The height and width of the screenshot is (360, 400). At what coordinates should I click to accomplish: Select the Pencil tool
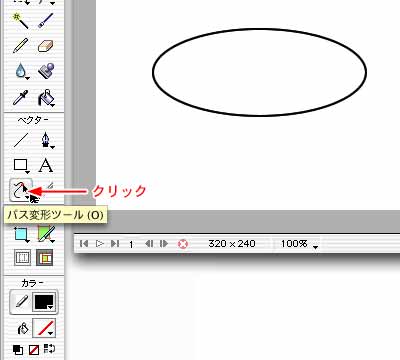(20, 46)
